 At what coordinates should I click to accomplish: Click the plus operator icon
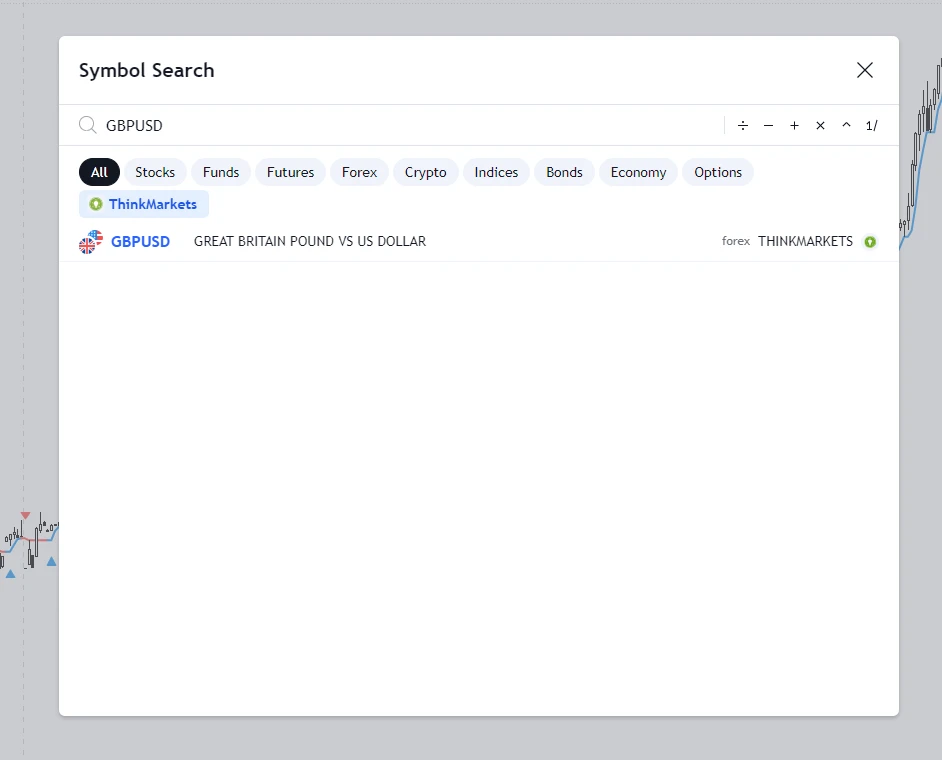pos(794,126)
